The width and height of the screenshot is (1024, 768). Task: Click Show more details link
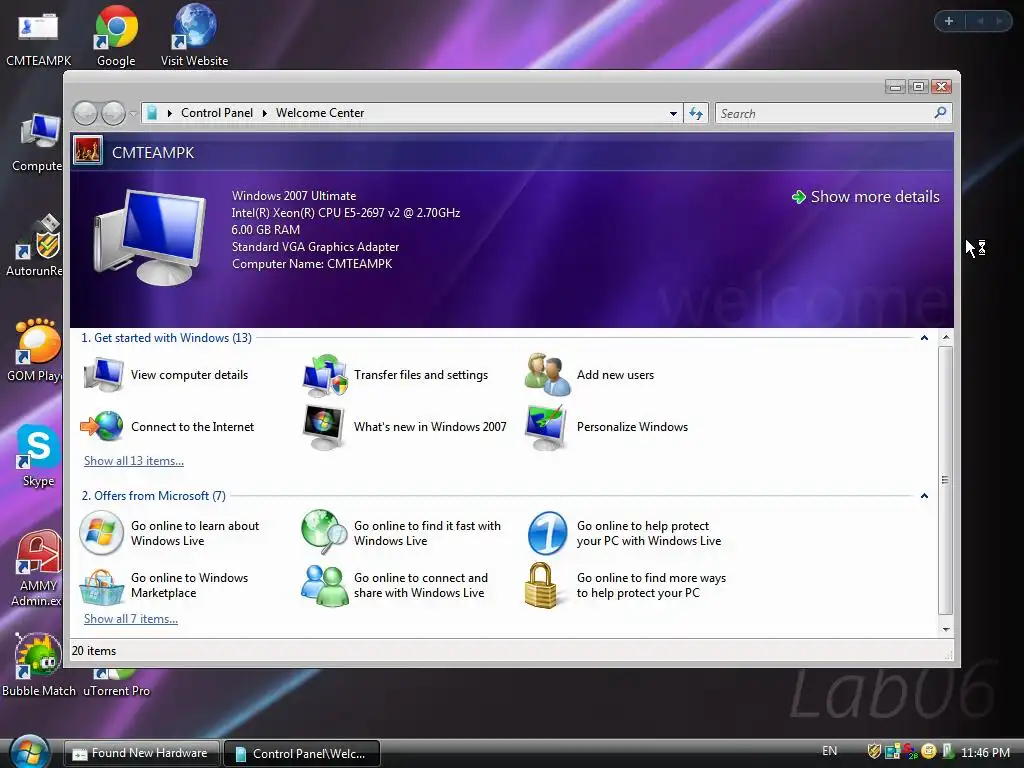pos(865,197)
